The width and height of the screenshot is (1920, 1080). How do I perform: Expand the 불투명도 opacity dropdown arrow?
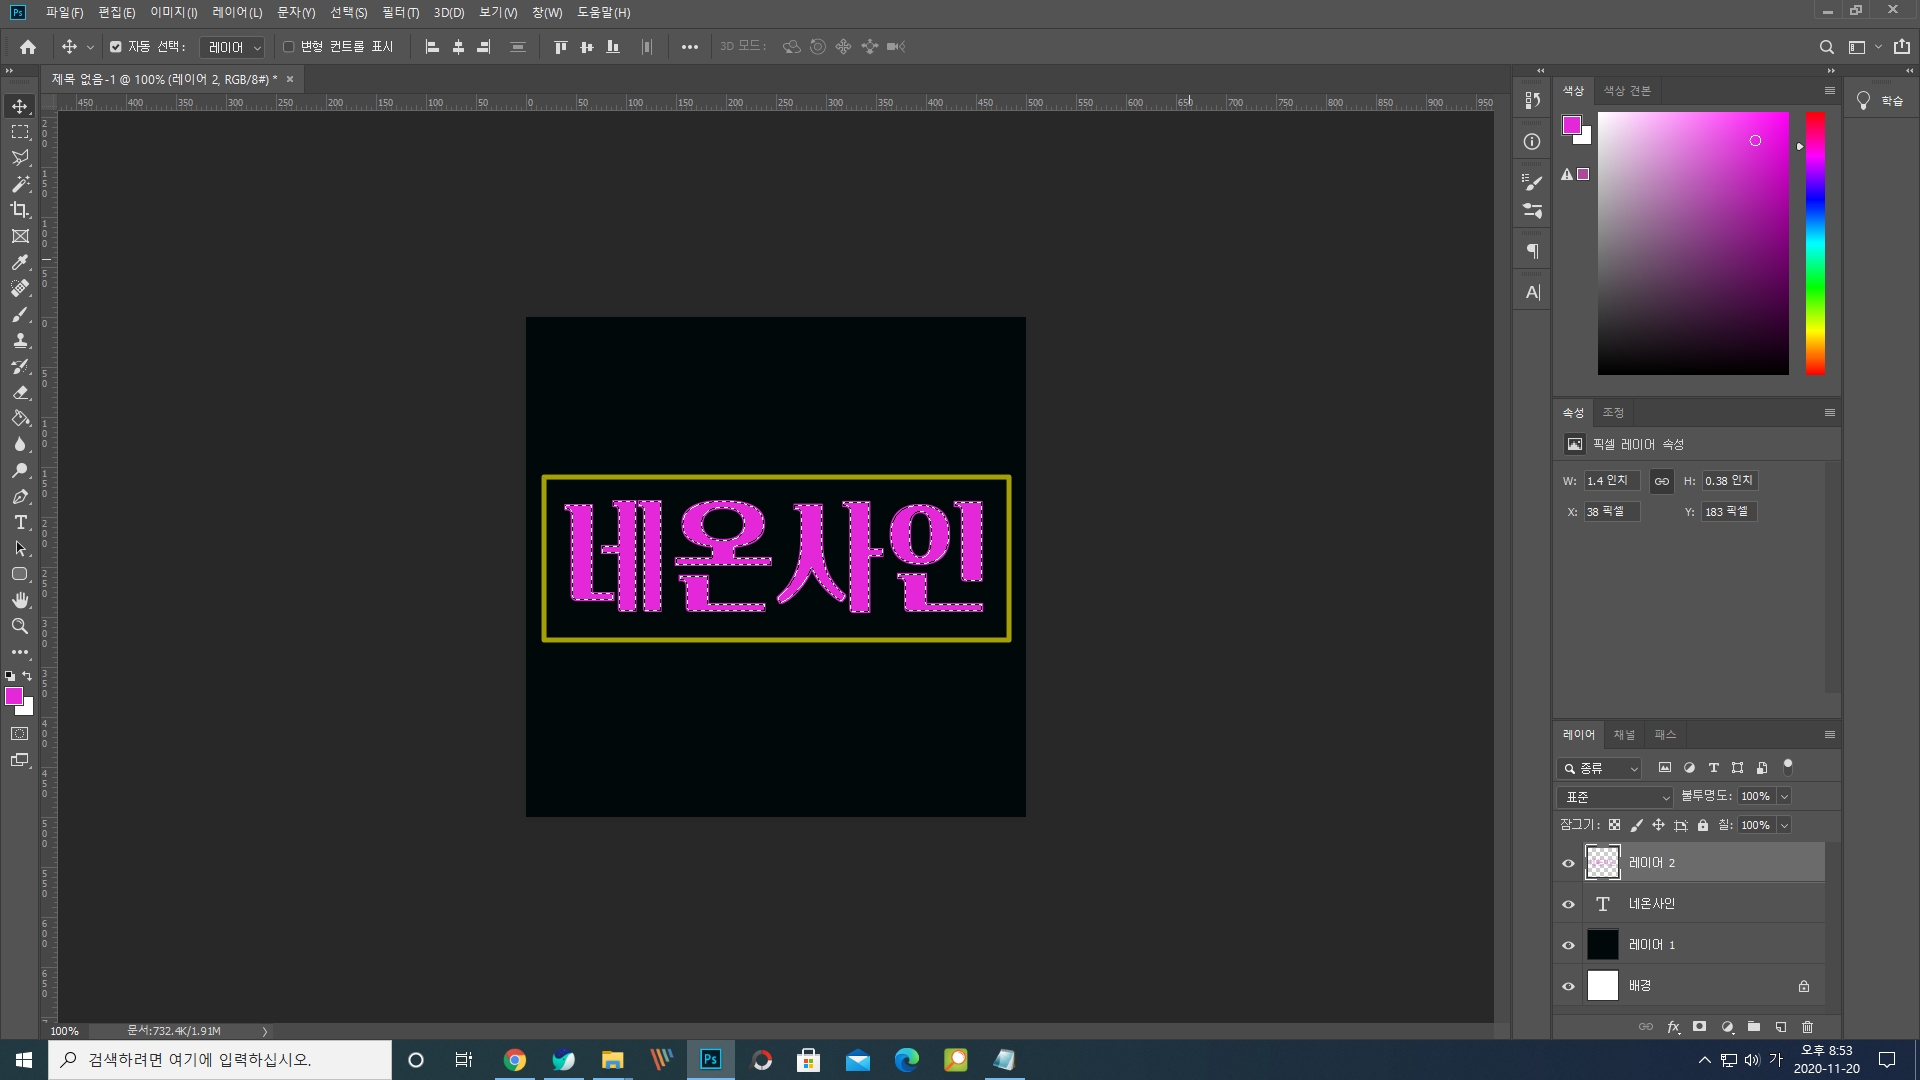pos(1784,797)
